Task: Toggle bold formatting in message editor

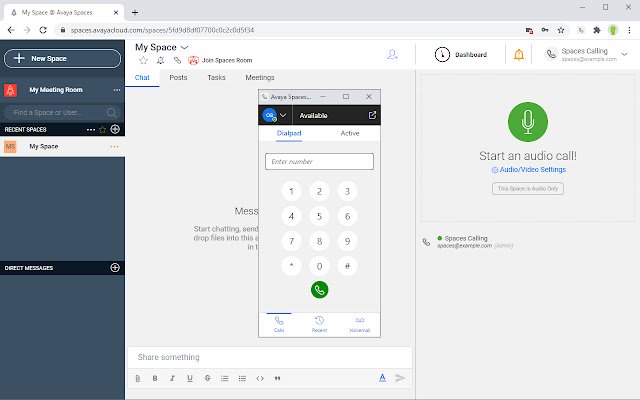Action: (155, 378)
